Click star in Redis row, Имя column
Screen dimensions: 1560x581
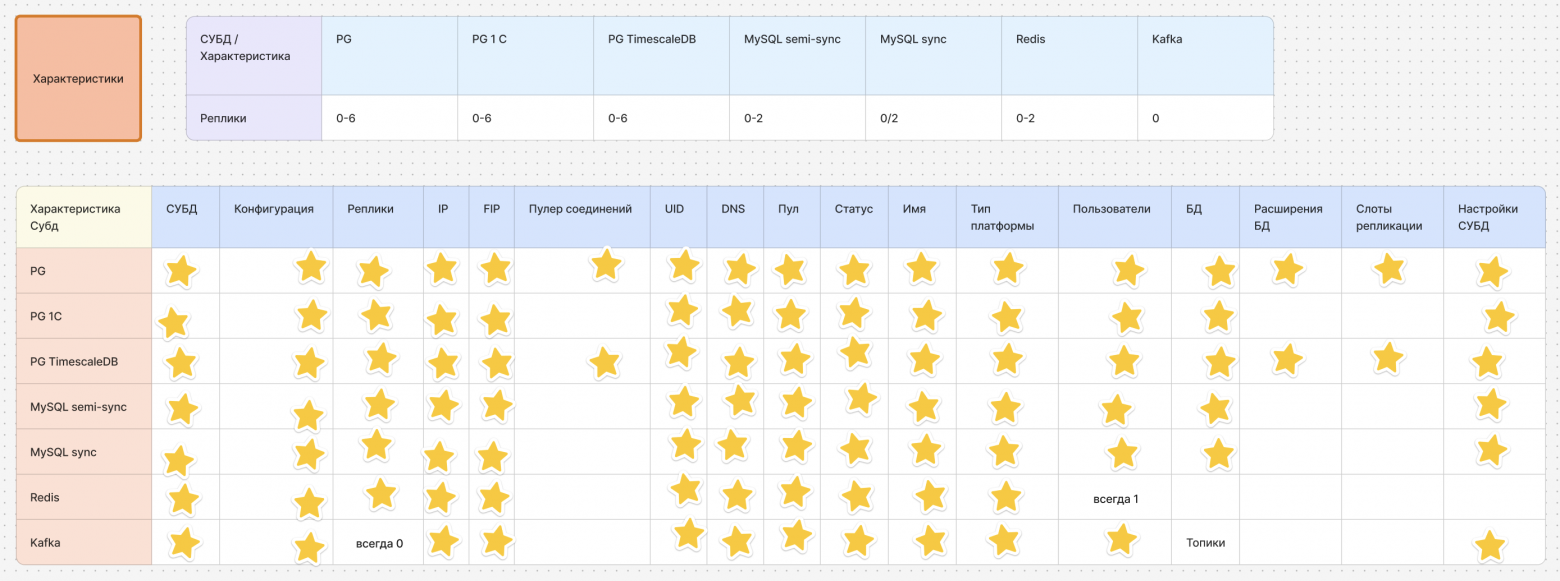click(931, 497)
